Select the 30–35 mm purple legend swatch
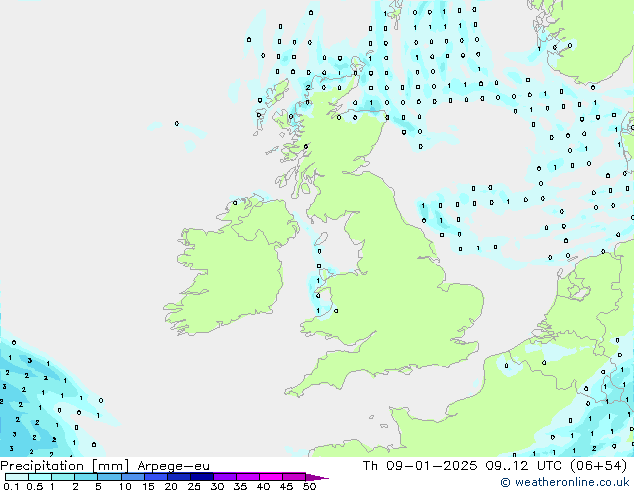 225,477
